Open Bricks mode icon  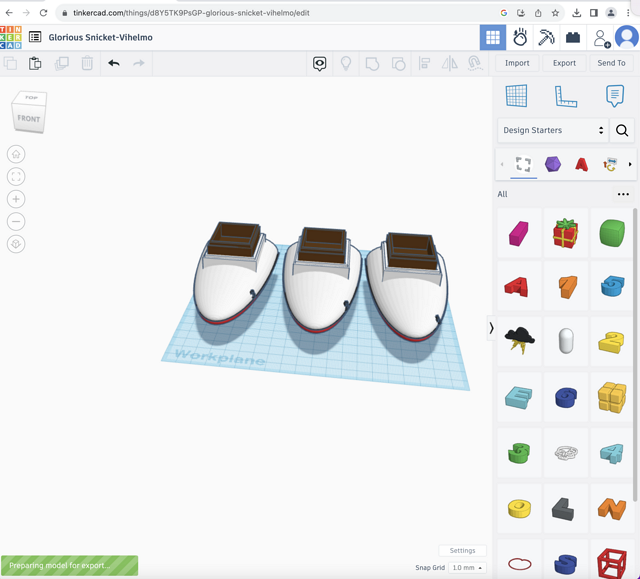click(x=573, y=37)
